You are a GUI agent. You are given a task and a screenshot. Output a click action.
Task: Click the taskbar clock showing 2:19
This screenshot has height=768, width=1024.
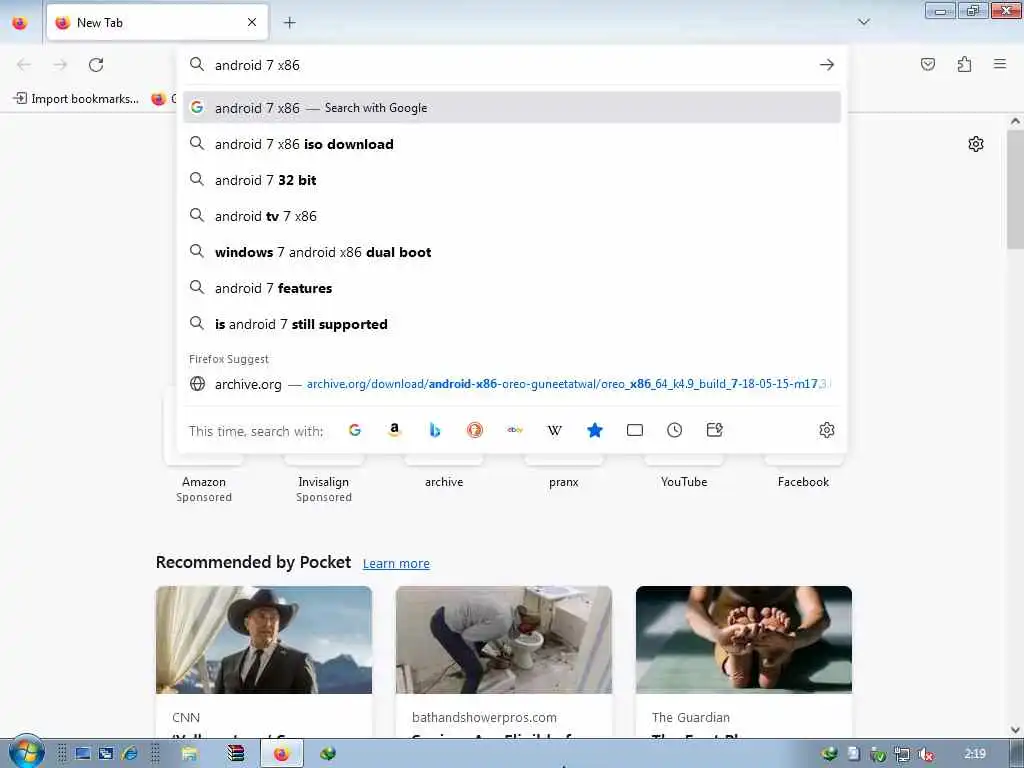pyautogui.click(x=975, y=754)
